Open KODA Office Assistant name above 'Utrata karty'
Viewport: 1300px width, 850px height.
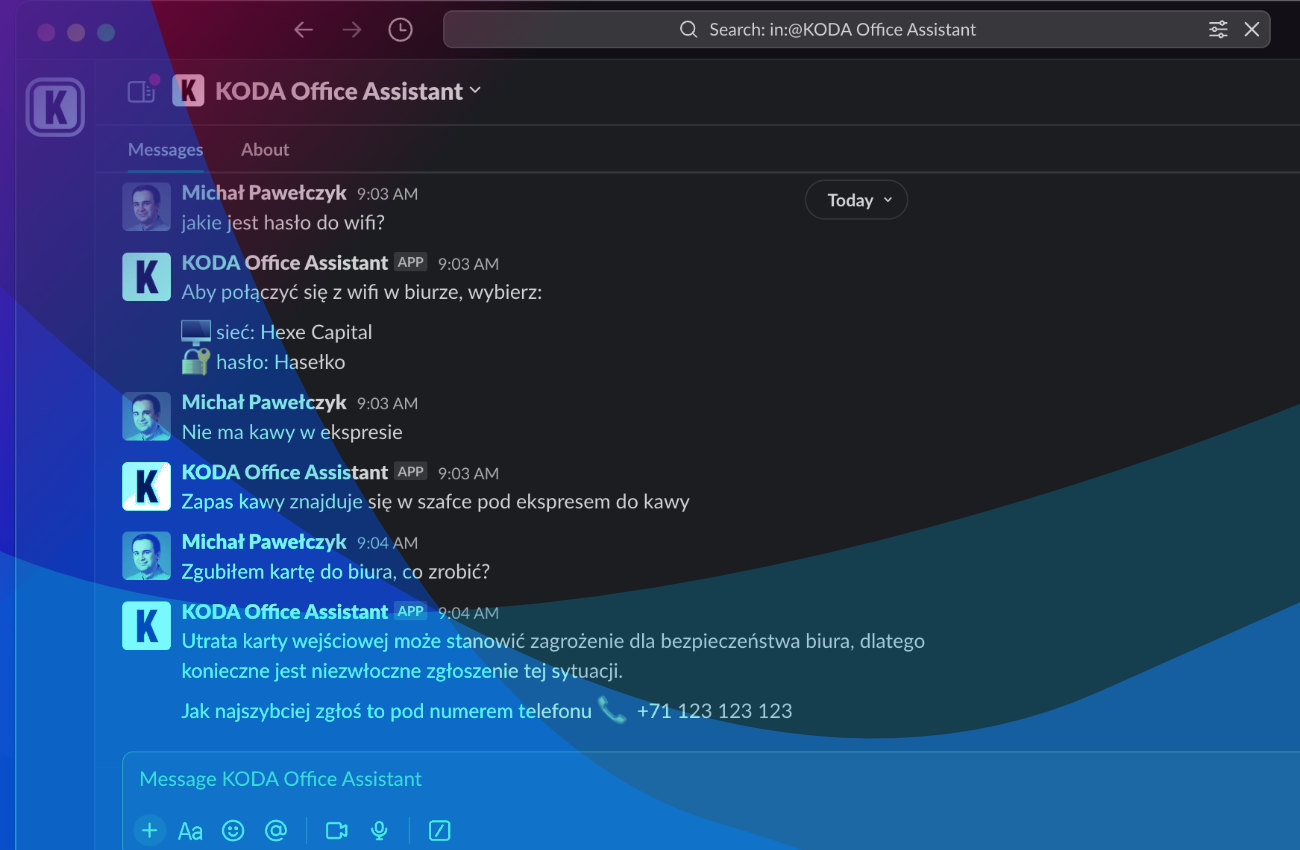coord(285,612)
